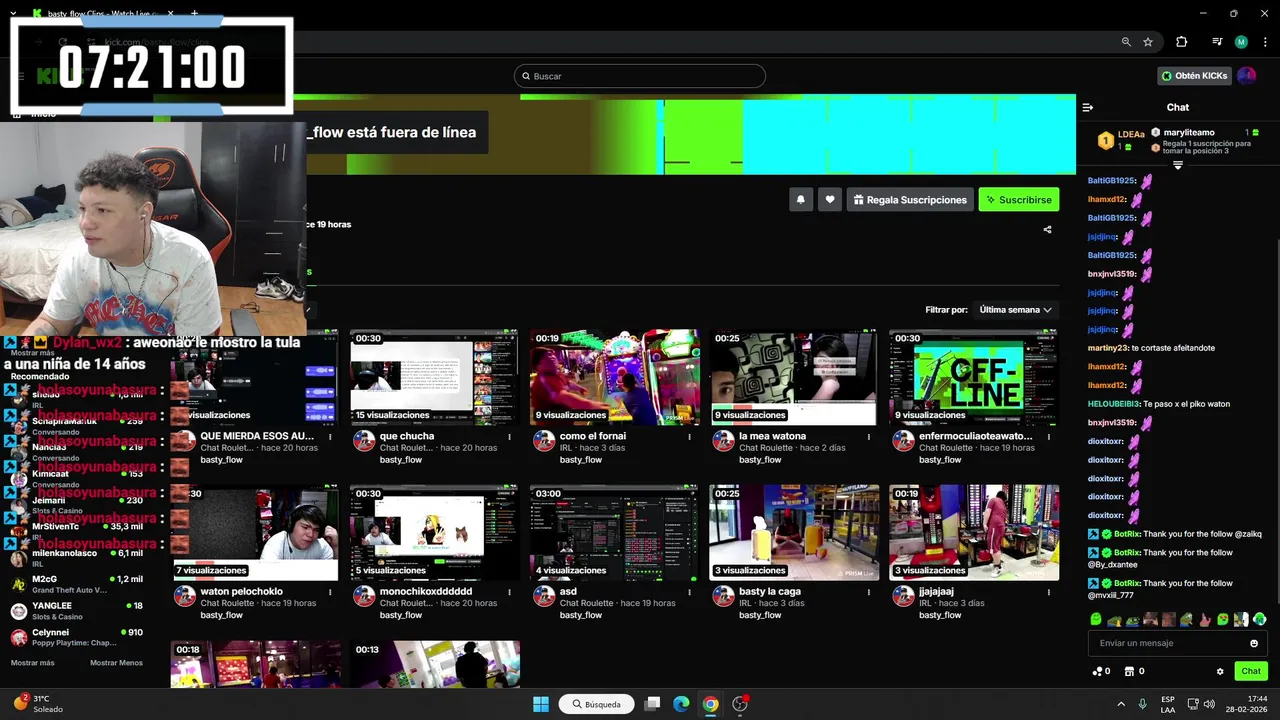Image resolution: width=1280 pixels, height=720 pixels.
Task: Open M2cG channel in sidebar
Action: click(x=78, y=584)
